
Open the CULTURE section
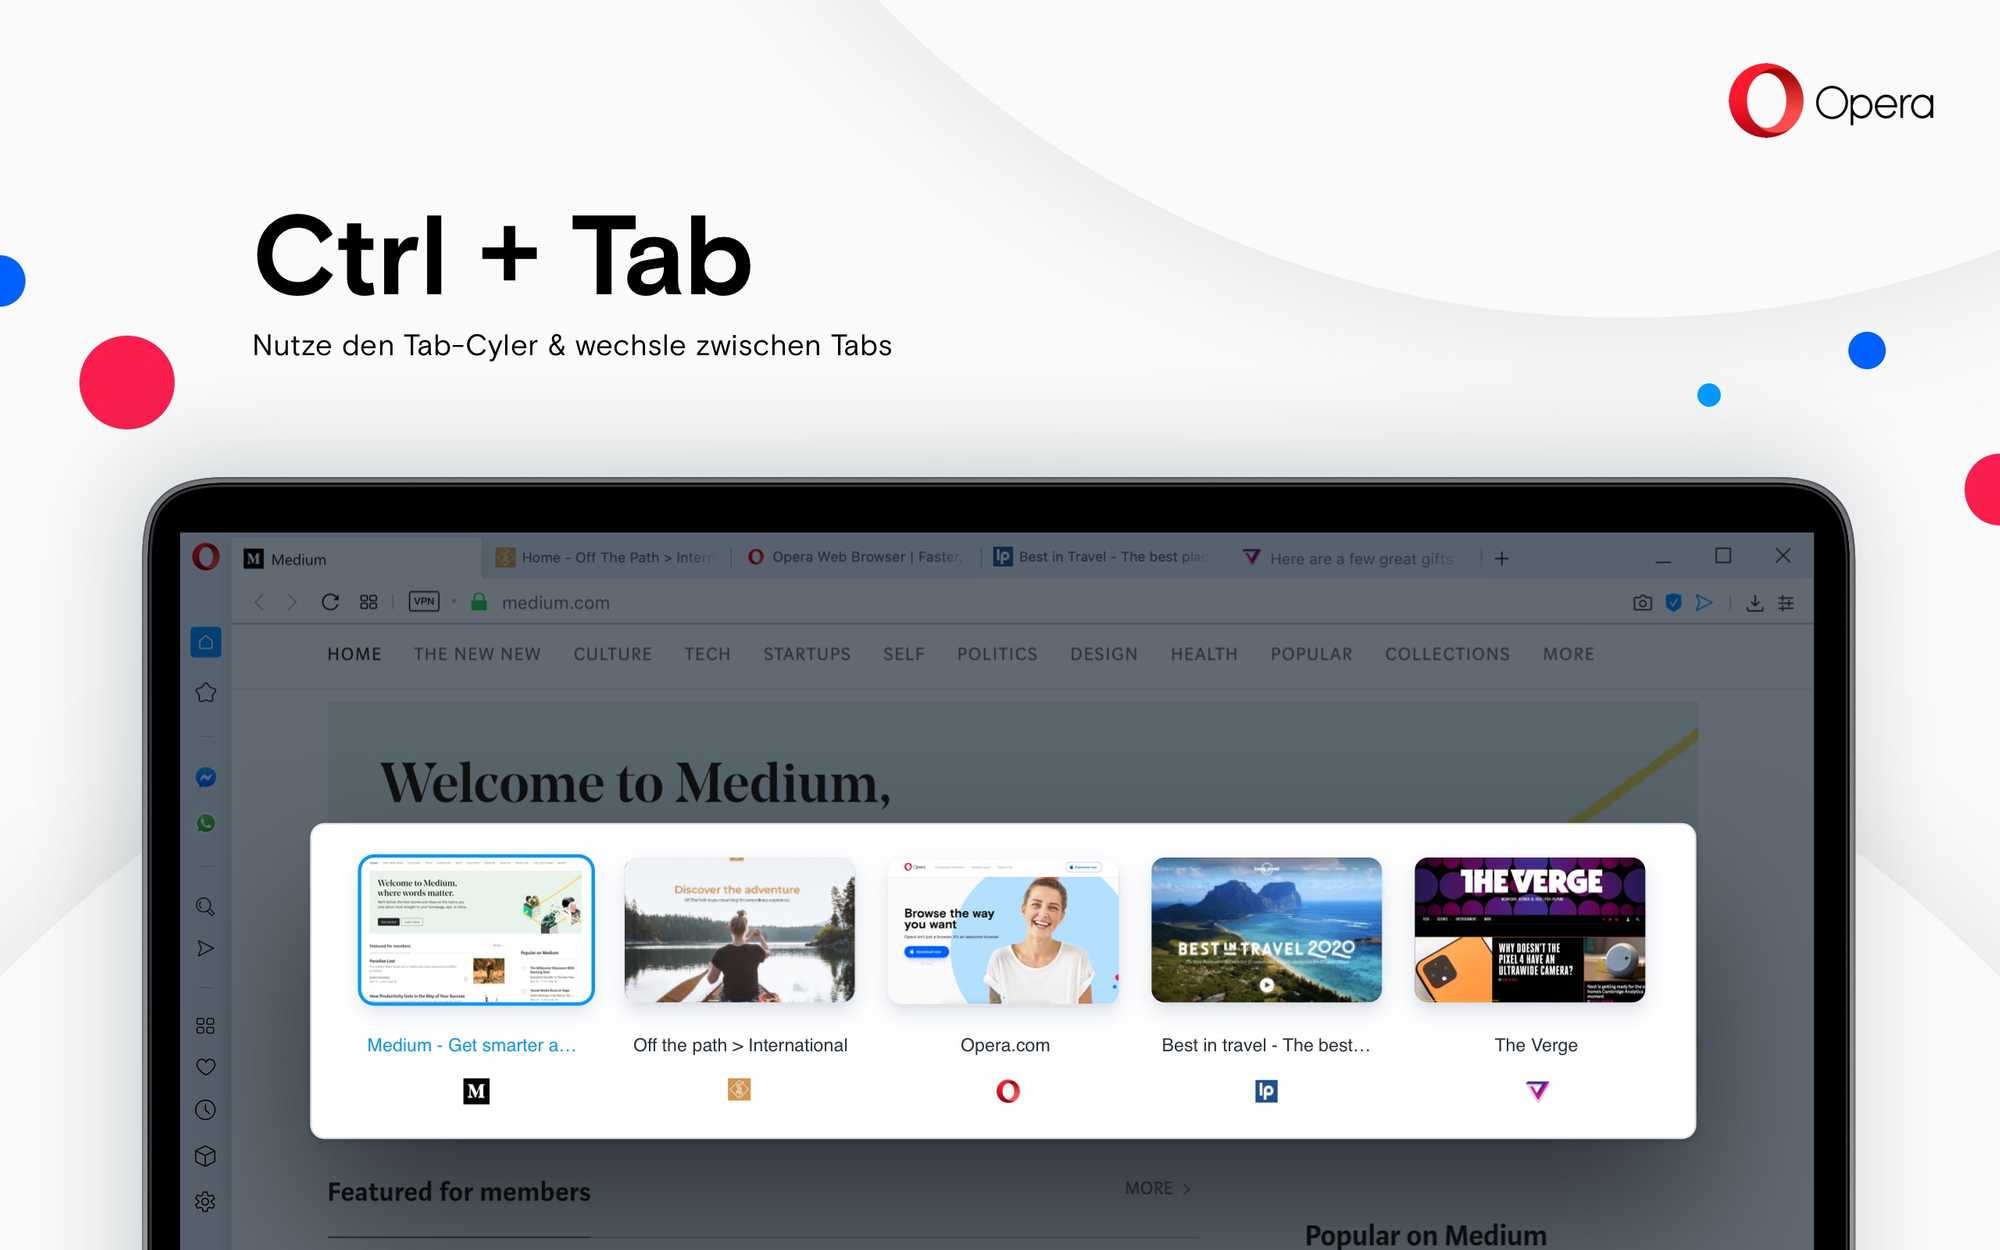pyautogui.click(x=612, y=654)
